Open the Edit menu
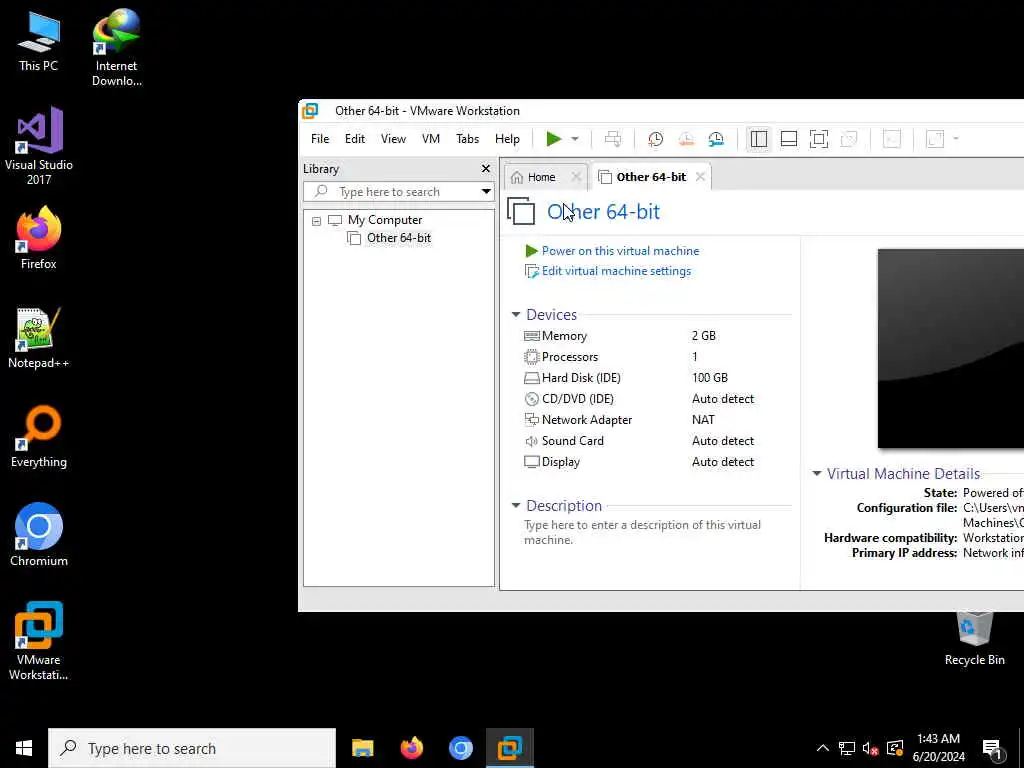The width and height of the screenshot is (1024, 768). pyautogui.click(x=355, y=138)
